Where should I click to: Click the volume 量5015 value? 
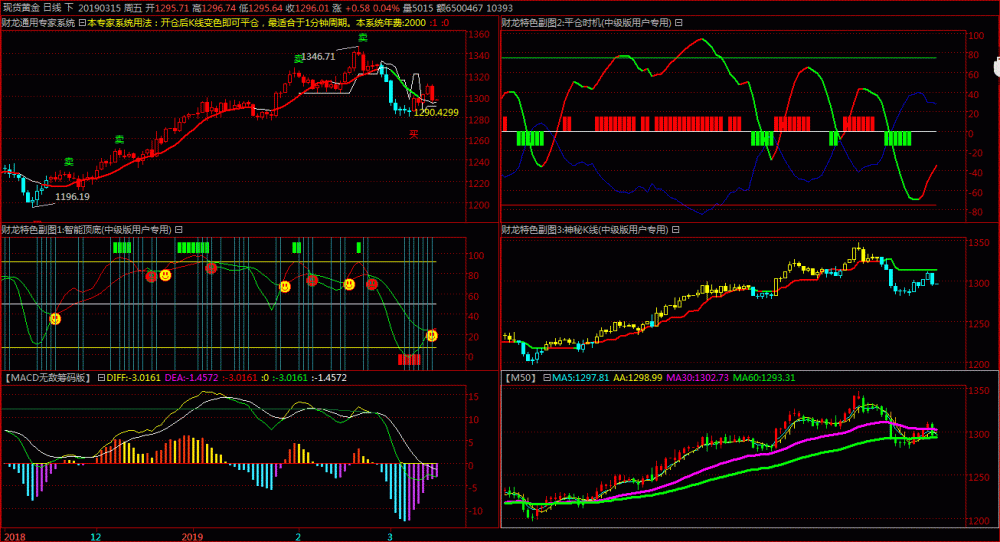[418, 8]
